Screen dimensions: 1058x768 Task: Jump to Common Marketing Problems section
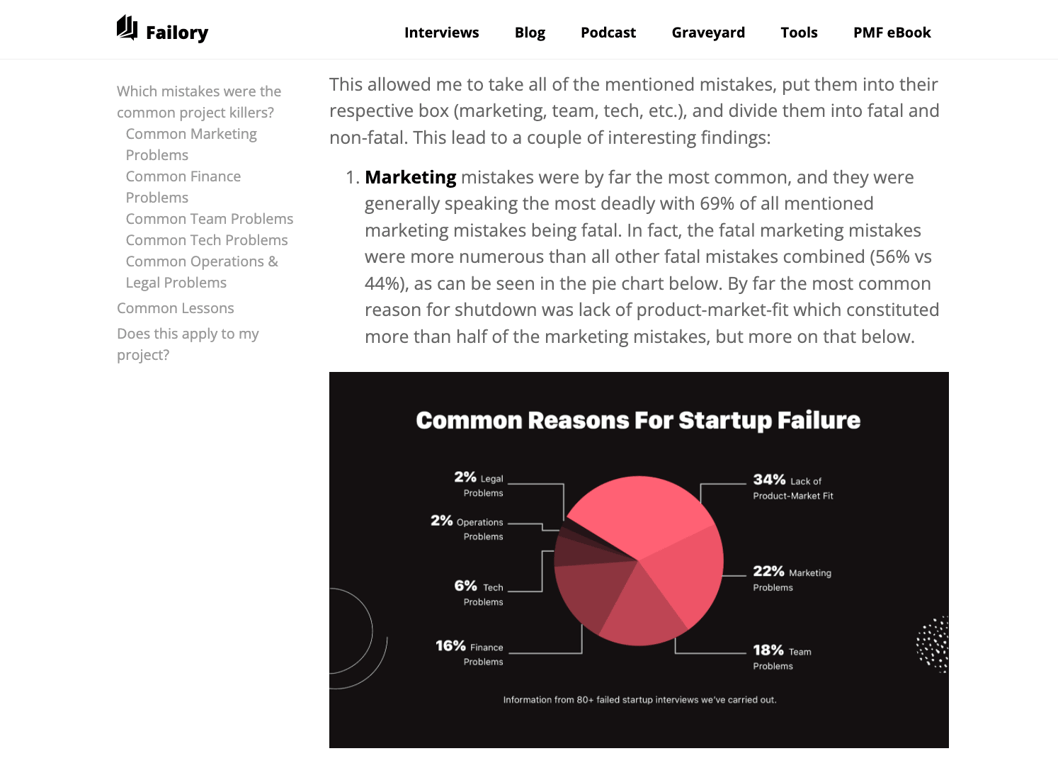point(190,144)
